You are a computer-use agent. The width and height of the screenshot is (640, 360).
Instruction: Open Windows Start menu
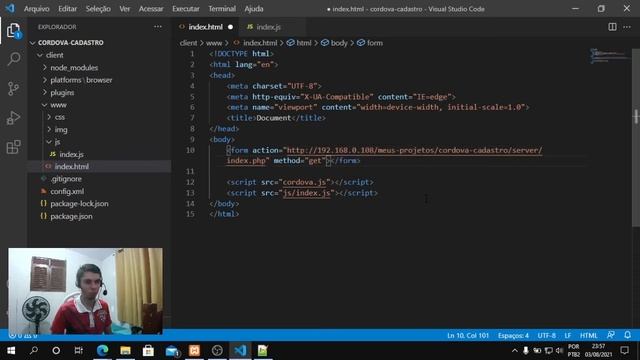(x=11, y=351)
